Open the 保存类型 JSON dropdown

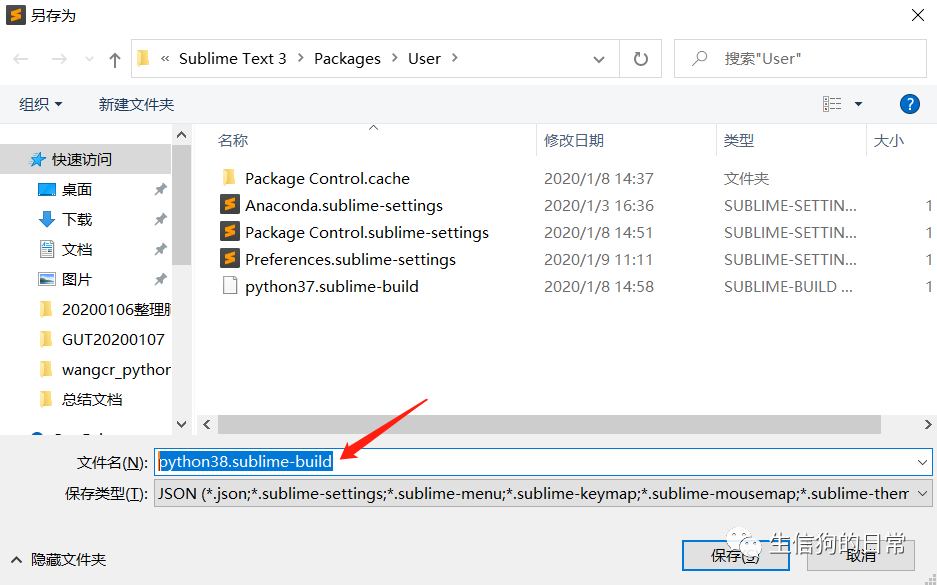pyautogui.click(x=543, y=494)
